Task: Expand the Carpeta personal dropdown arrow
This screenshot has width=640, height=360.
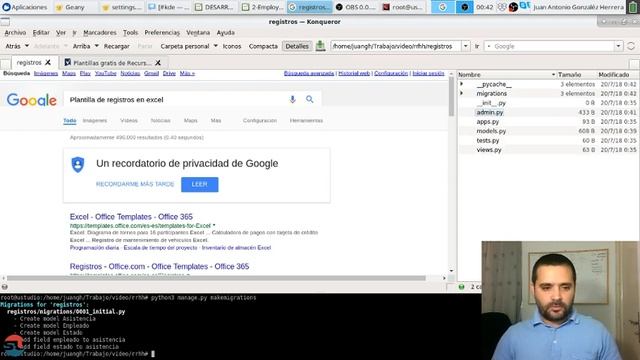Action: point(216,46)
